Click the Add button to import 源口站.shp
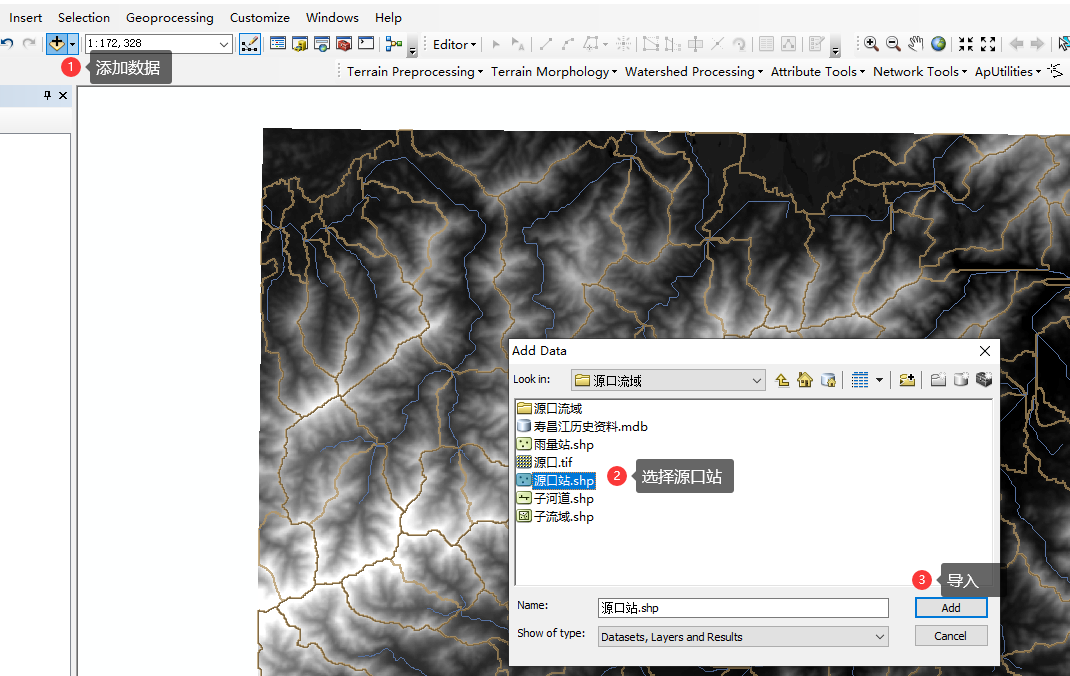The height and width of the screenshot is (676, 1070). (949, 607)
